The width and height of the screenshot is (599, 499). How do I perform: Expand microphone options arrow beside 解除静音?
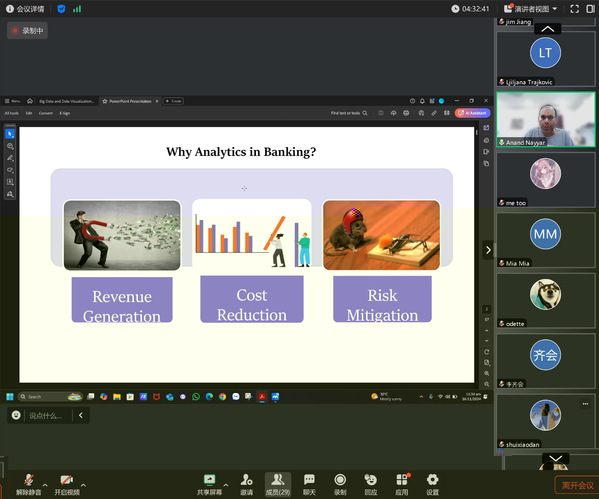(45, 485)
